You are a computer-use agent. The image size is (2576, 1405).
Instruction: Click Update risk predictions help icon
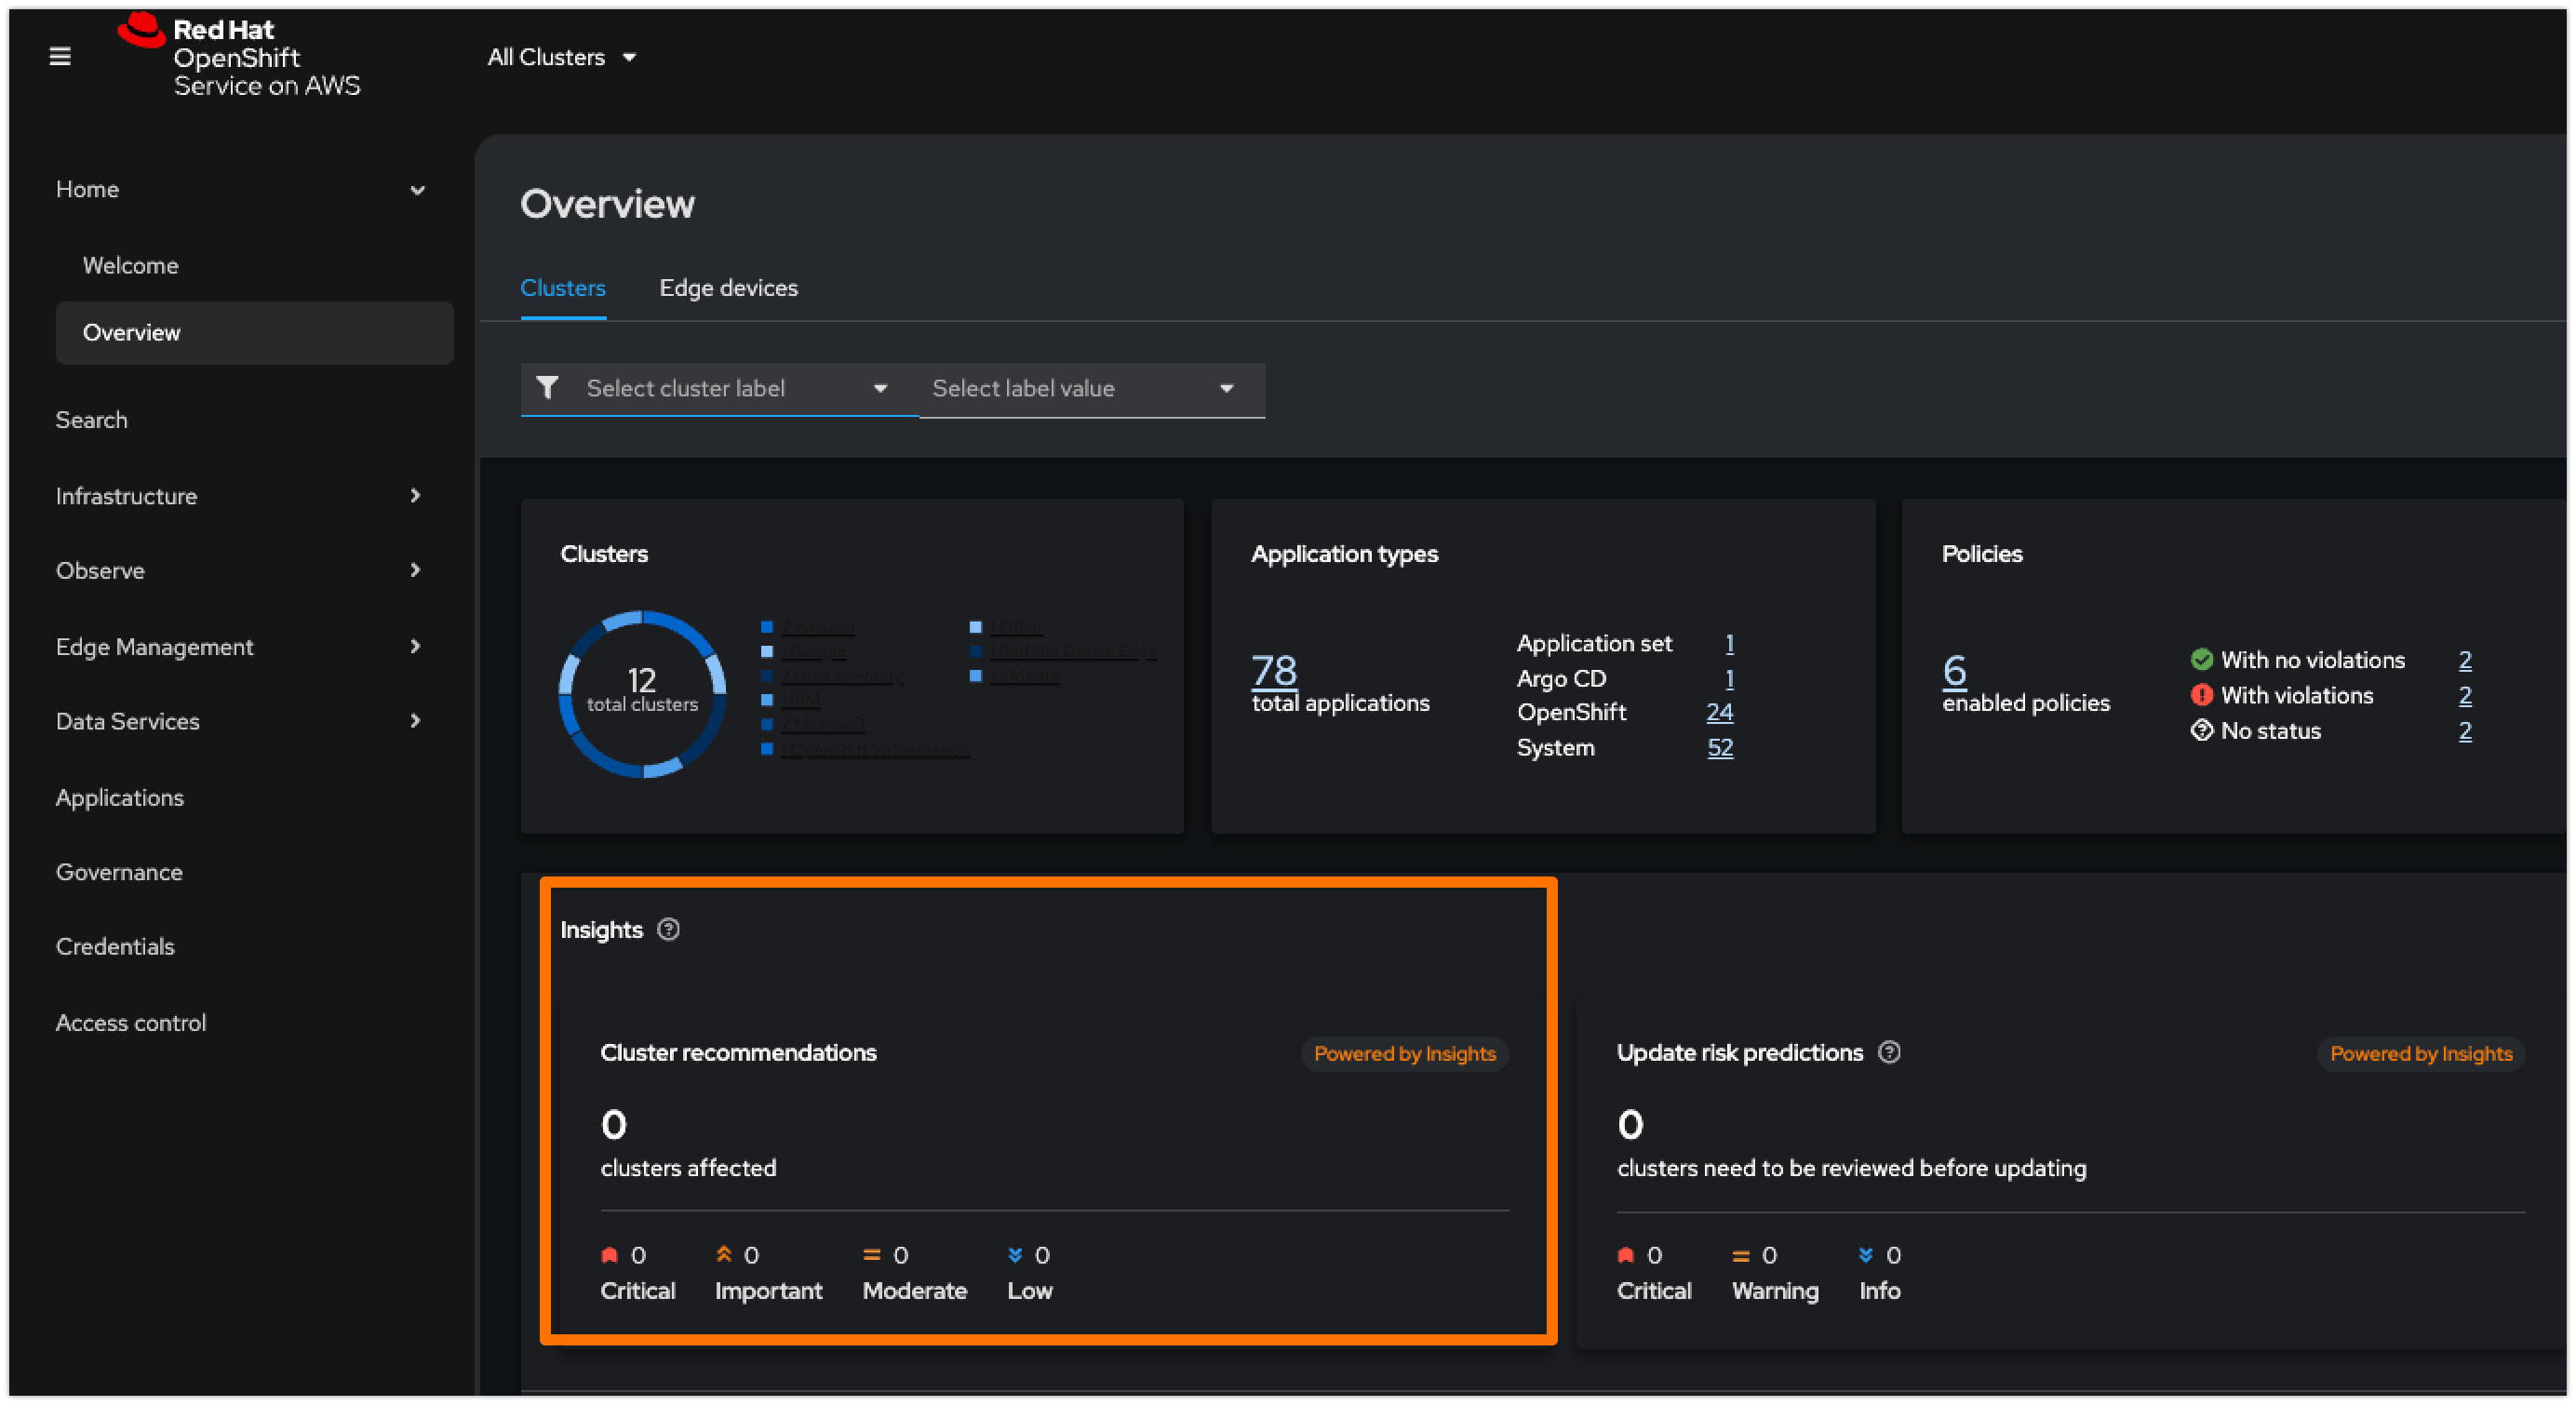pyautogui.click(x=1889, y=1052)
